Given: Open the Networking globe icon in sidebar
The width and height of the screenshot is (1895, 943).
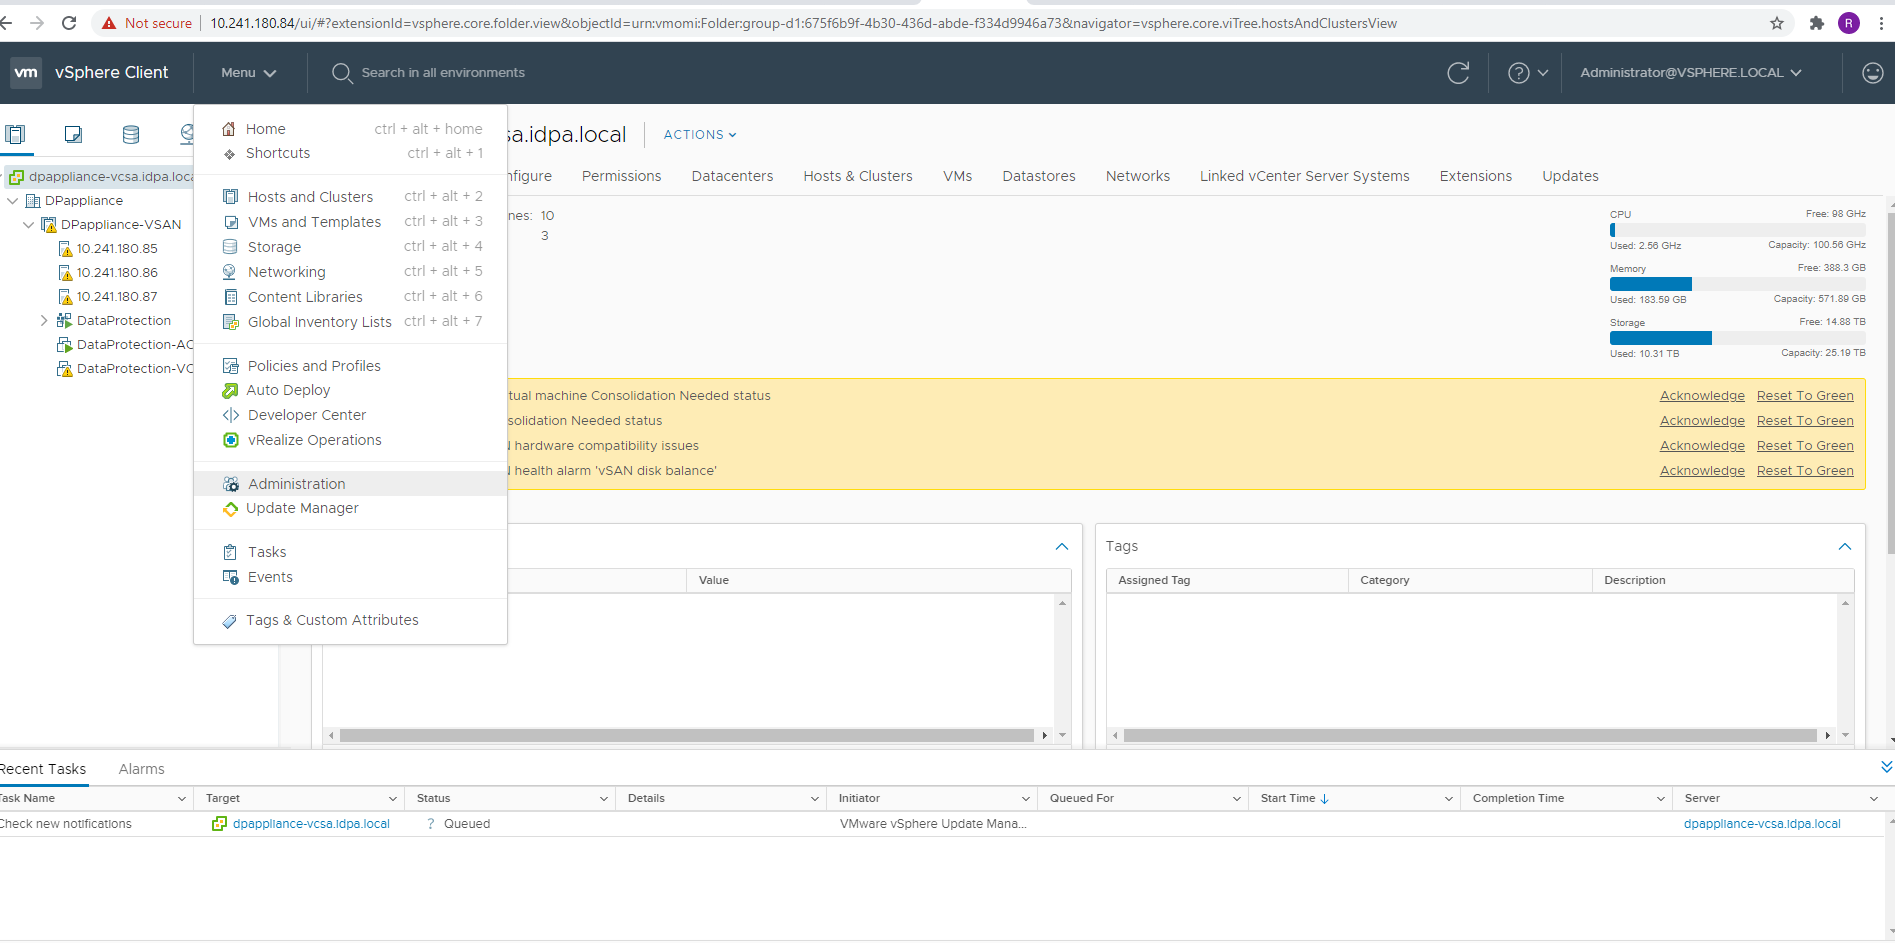Looking at the screenshot, I should coord(186,133).
